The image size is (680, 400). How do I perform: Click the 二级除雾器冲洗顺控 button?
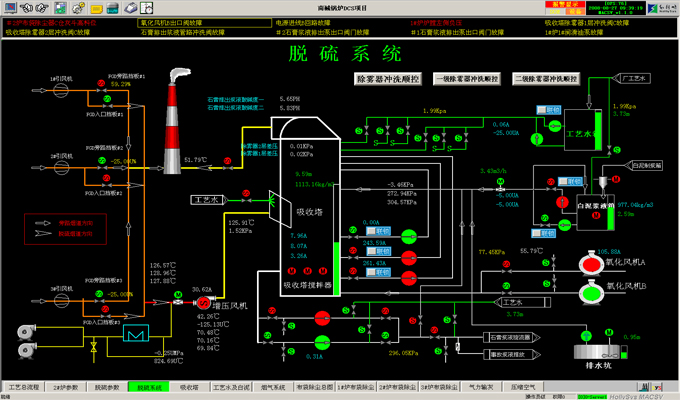[x=546, y=79]
